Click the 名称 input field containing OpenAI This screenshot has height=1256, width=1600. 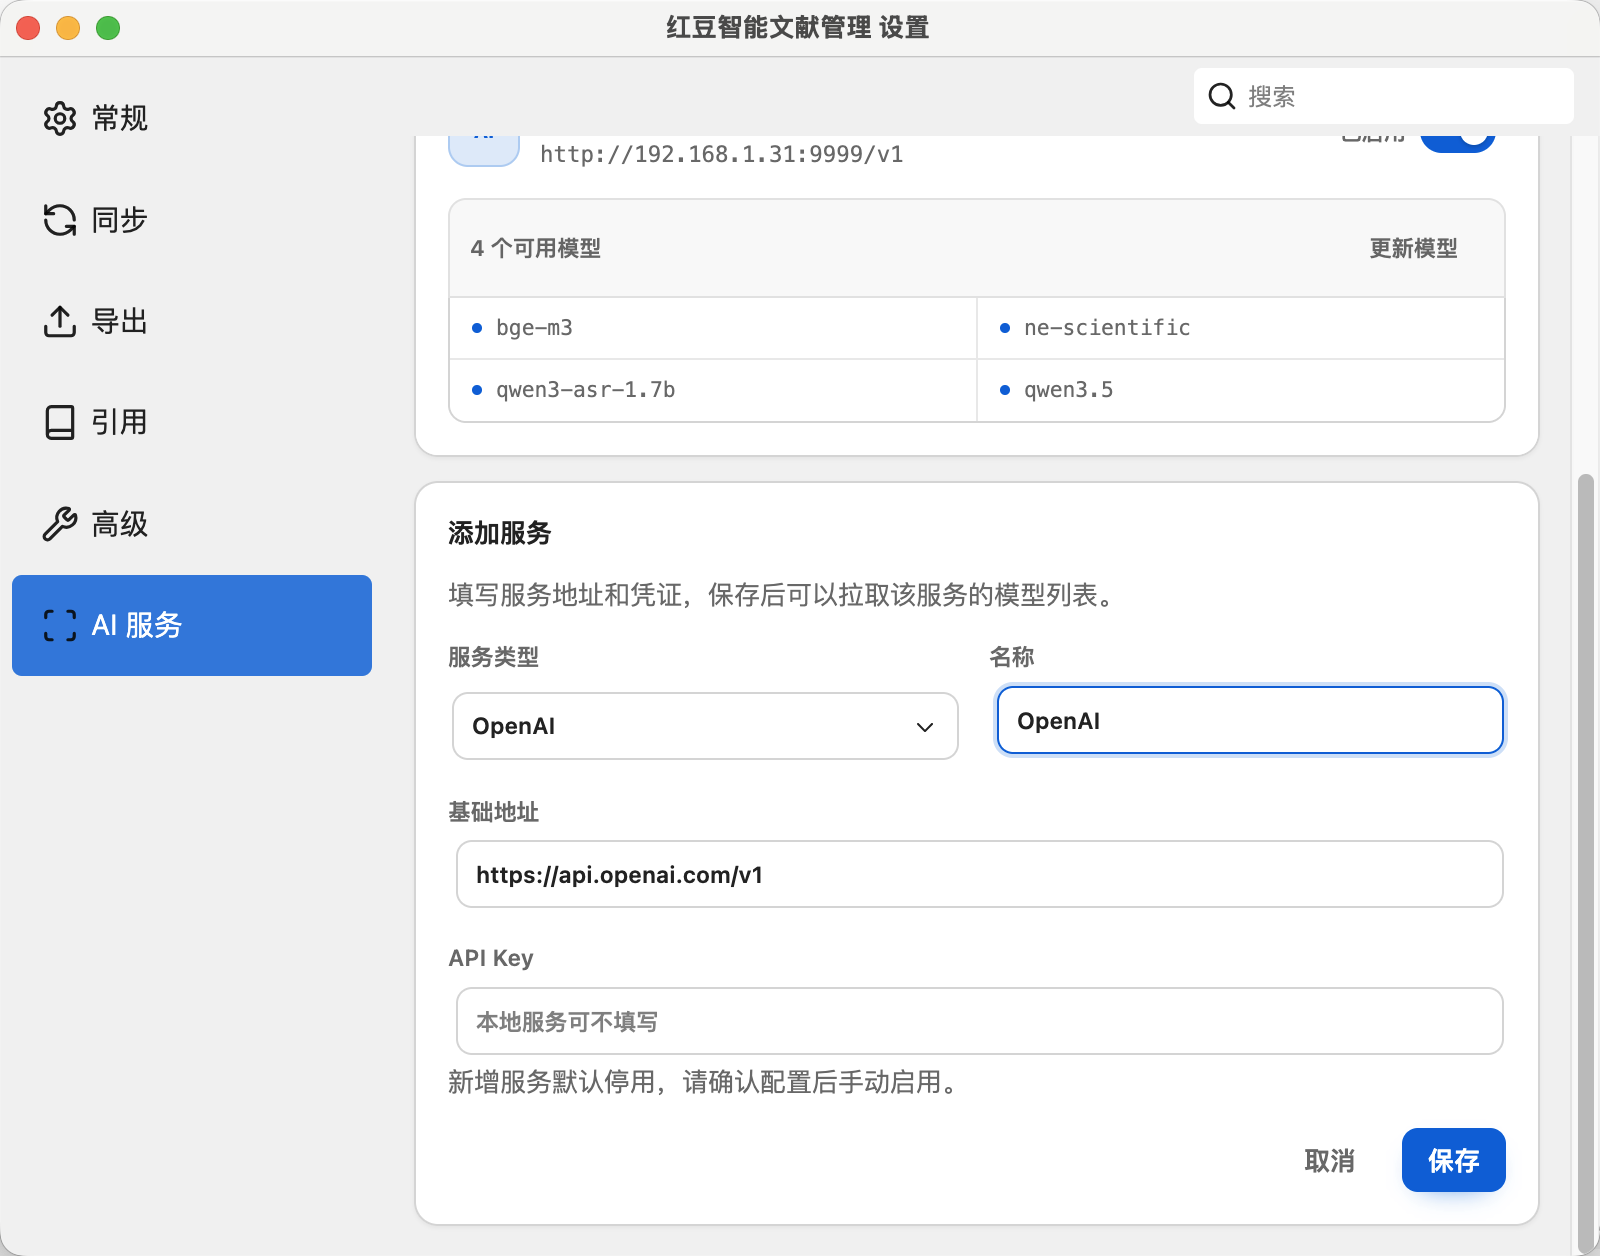click(x=1250, y=720)
